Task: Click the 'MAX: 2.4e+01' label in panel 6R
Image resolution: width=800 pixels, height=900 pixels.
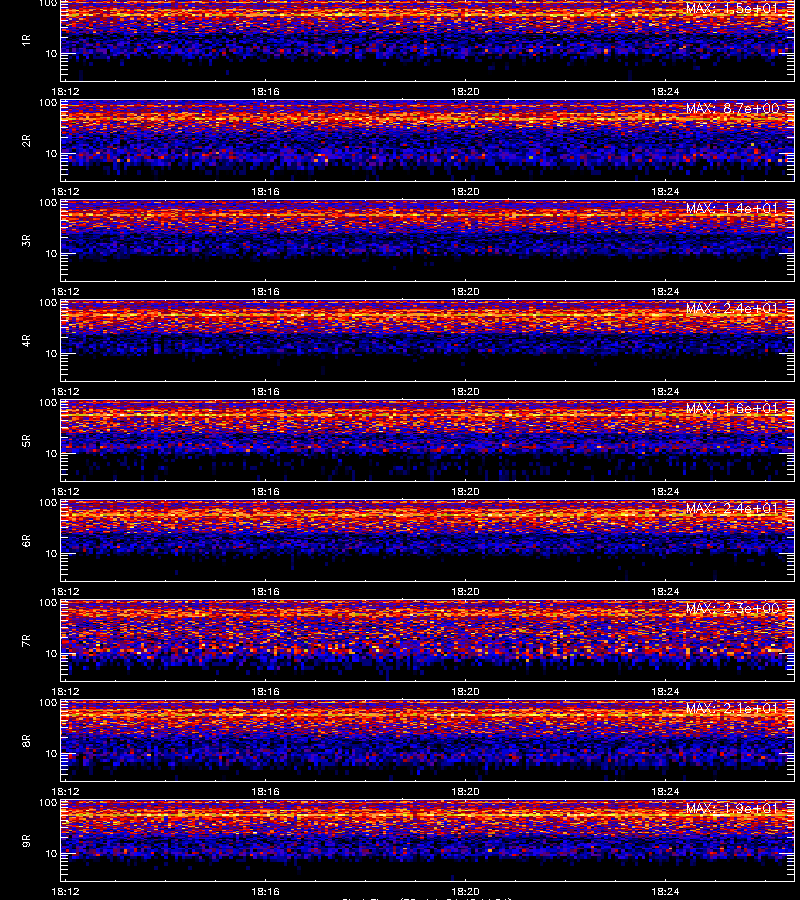Action: point(732,508)
